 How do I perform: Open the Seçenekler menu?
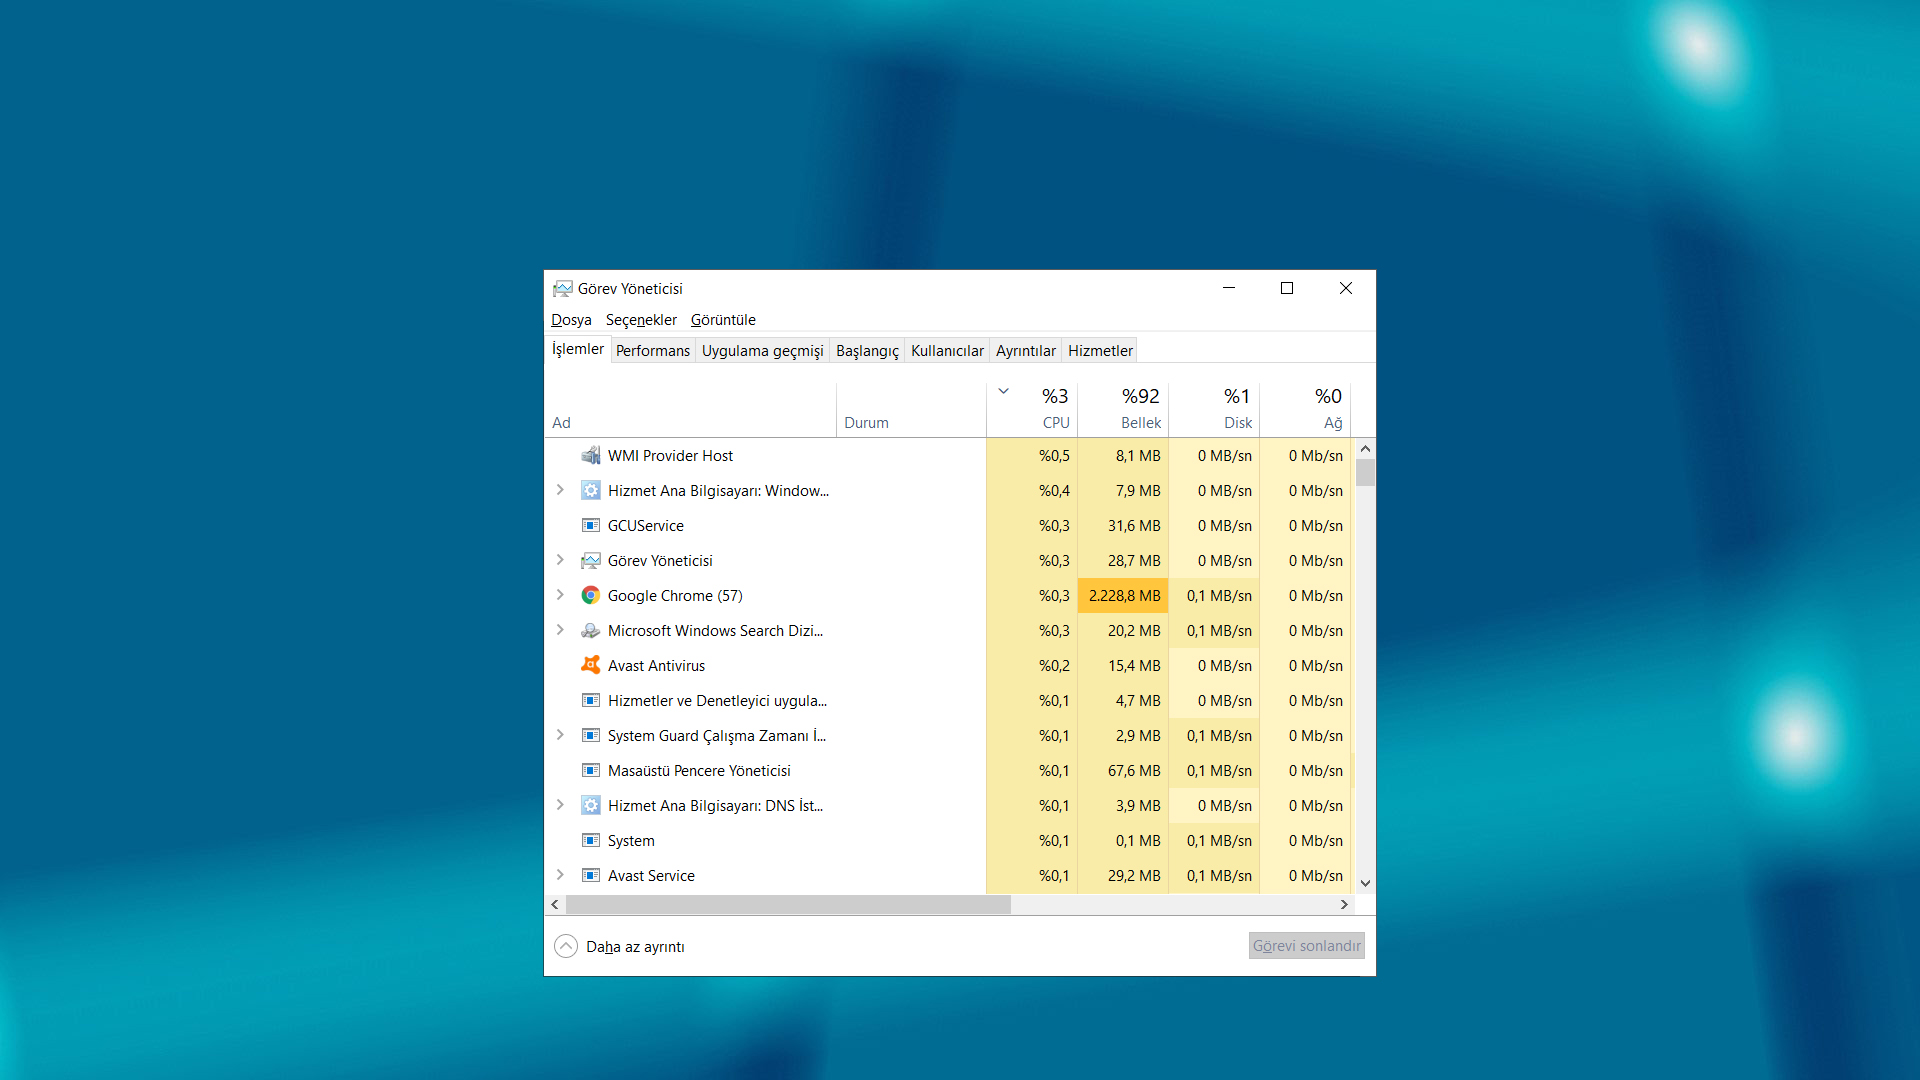[641, 320]
